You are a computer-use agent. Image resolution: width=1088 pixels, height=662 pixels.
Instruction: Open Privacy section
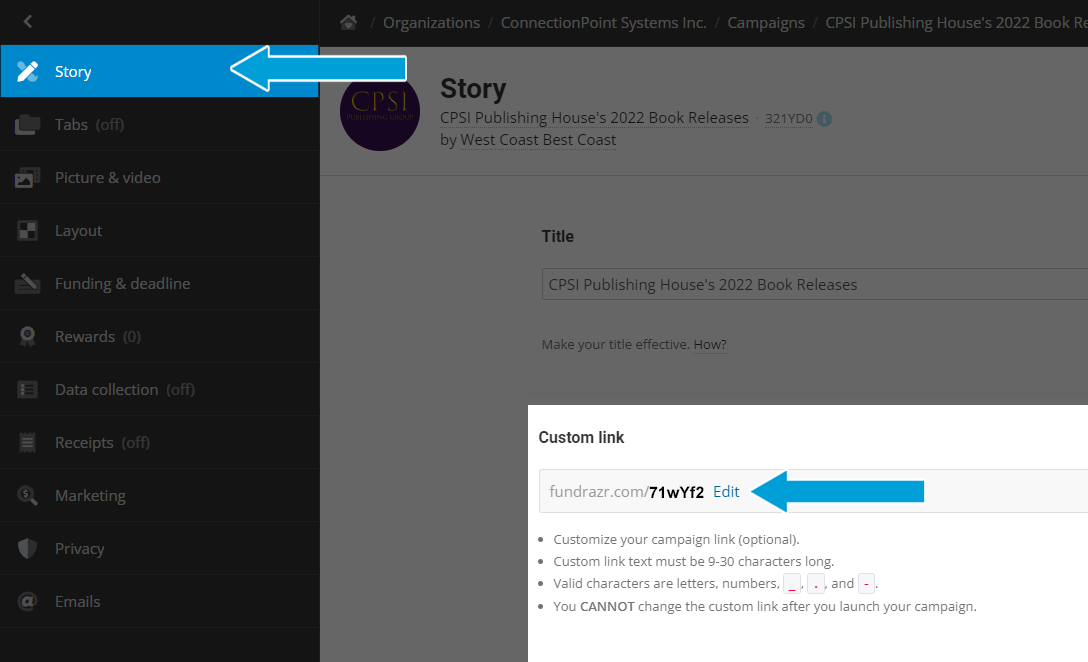[x=160, y=548]
